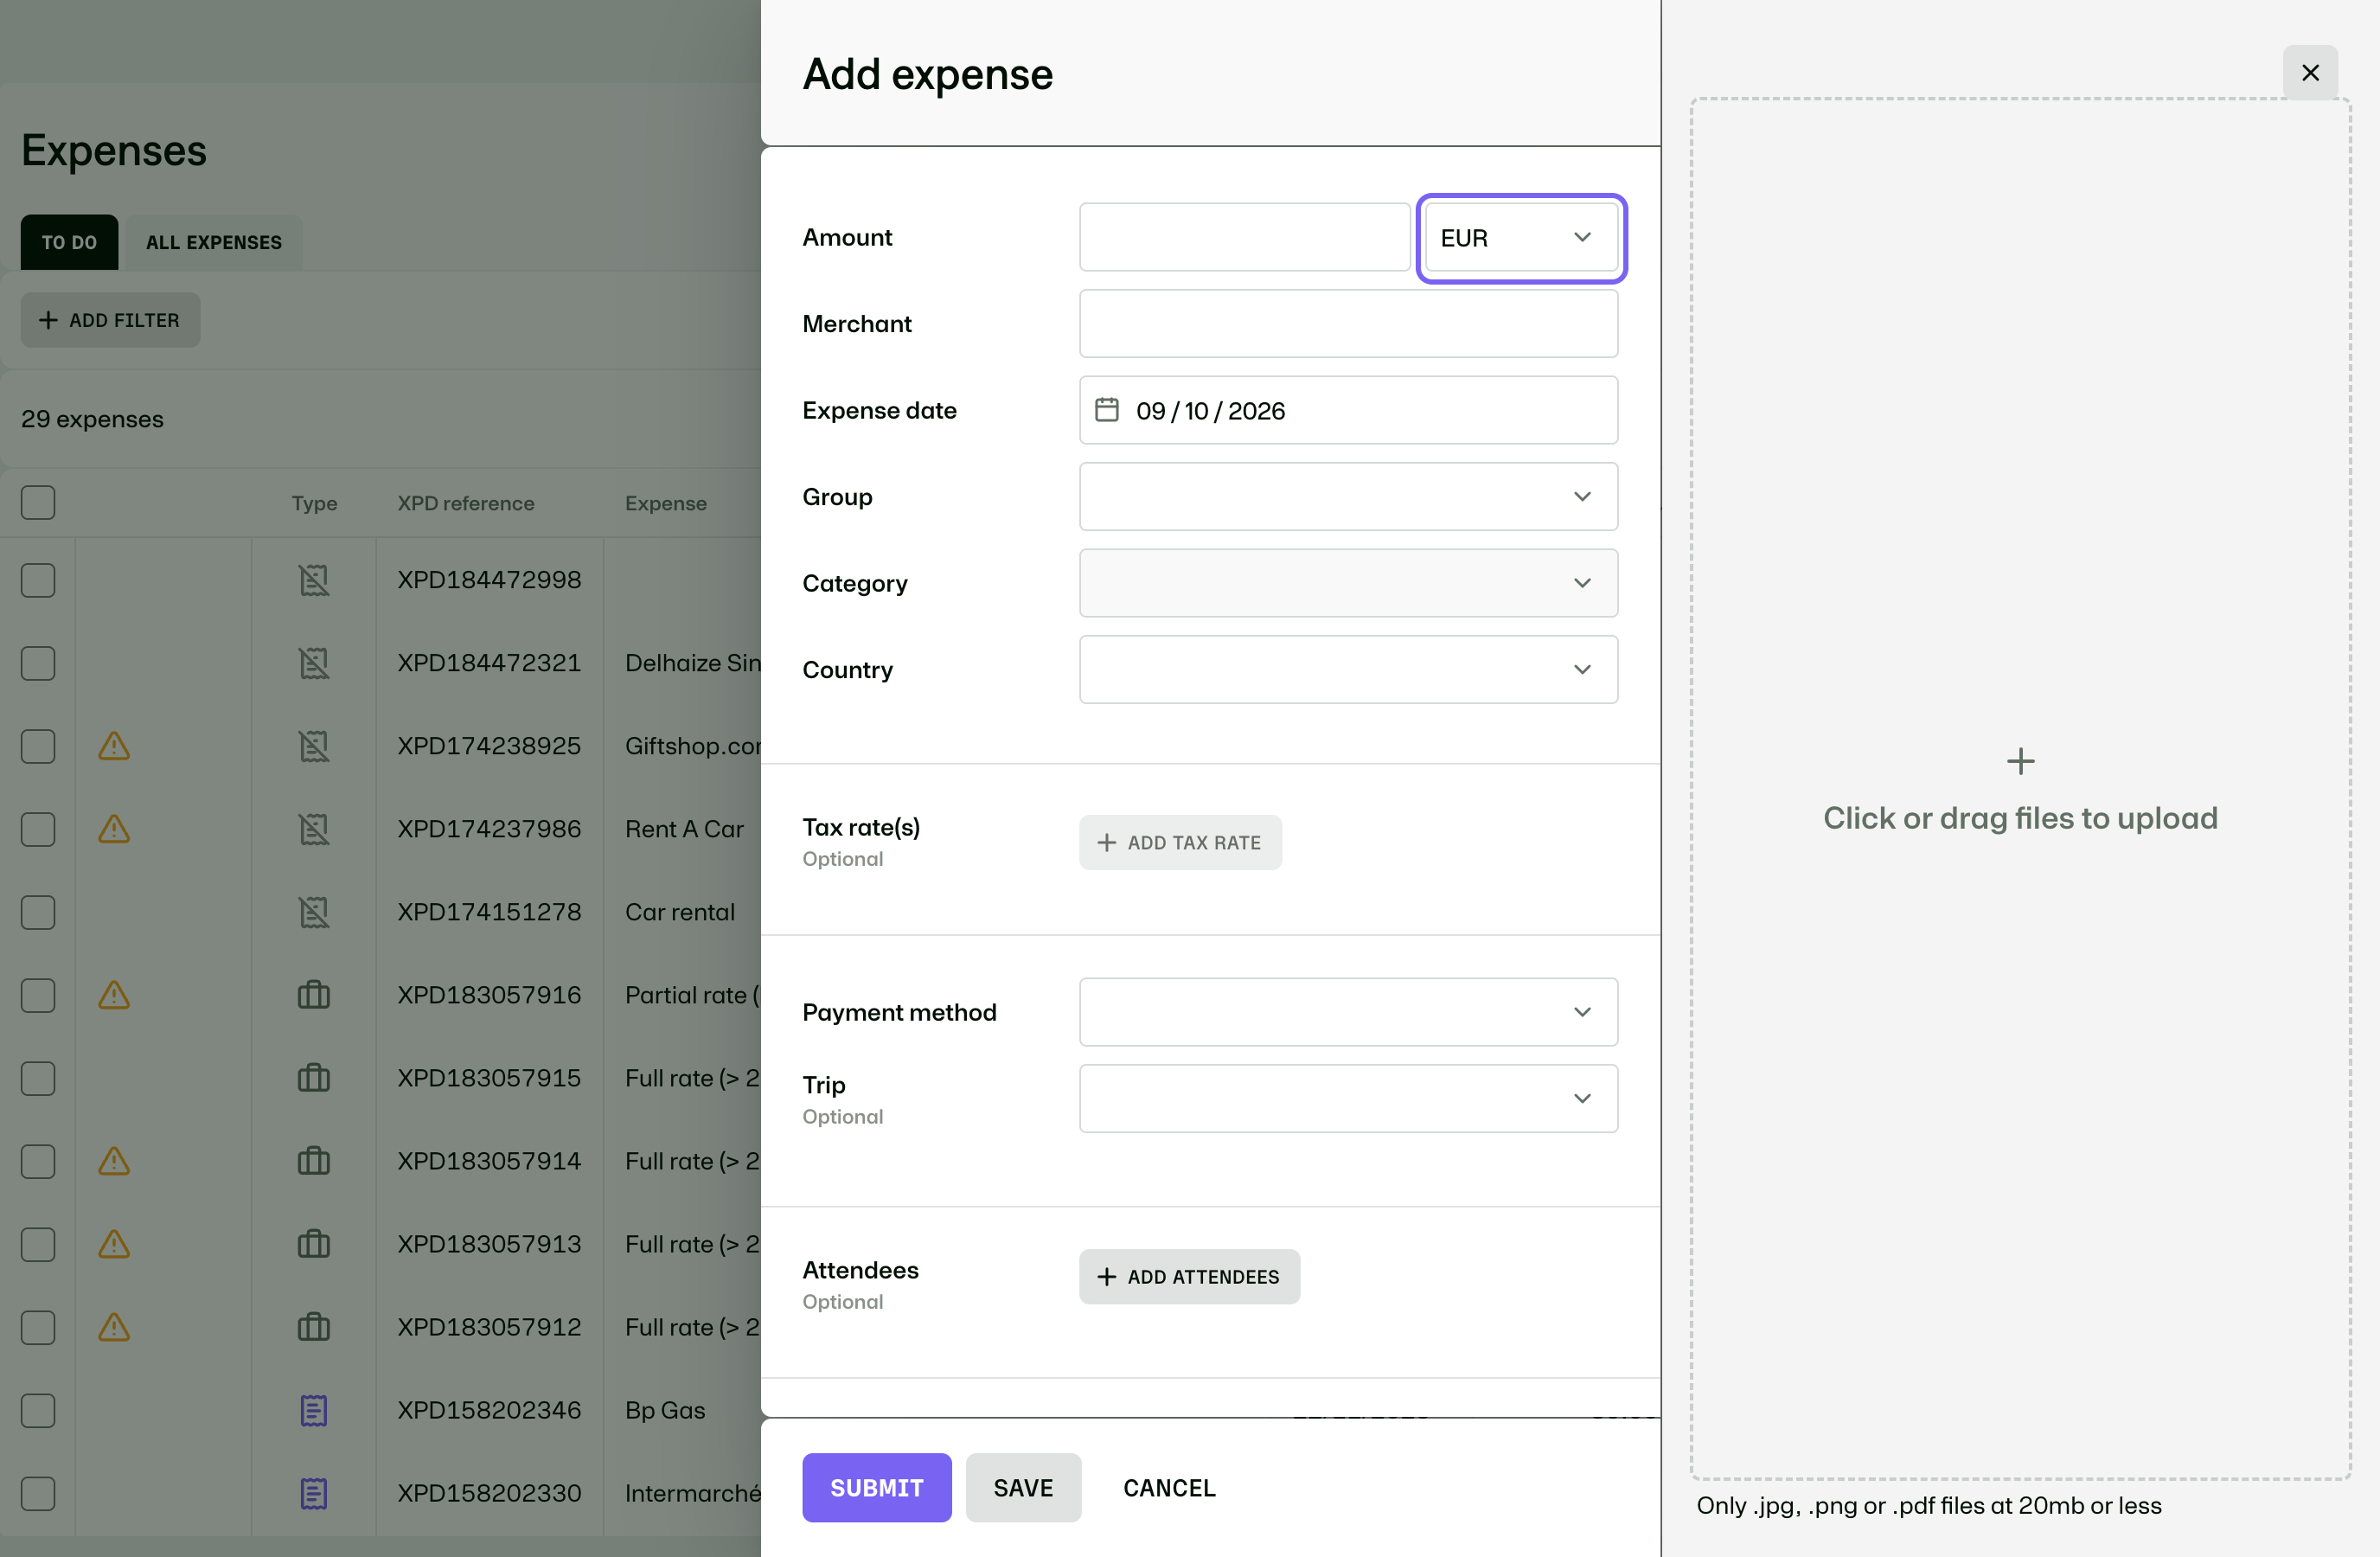Click the ADD ATTENDEES button
Screen dimensions: 2380x1557
pos(1189,1276)
